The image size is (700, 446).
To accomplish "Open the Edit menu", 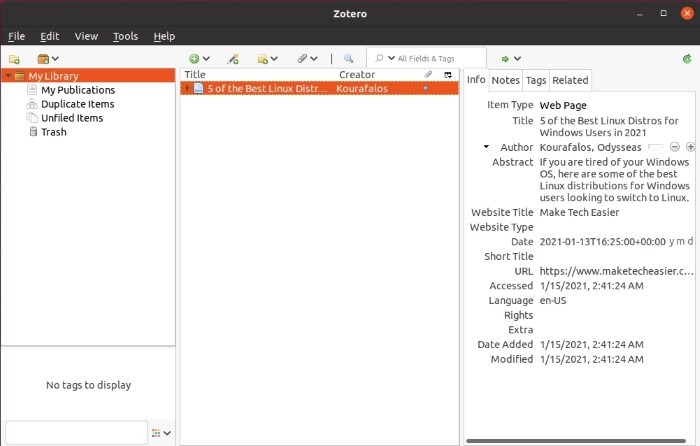I will coord(50,36).
